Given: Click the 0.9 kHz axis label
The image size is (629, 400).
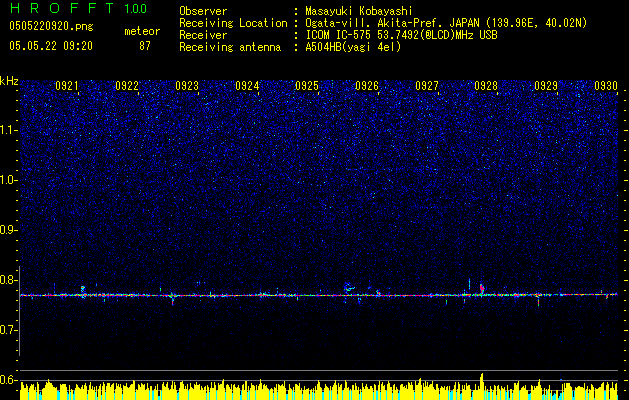Looking at the screenshot, I should (x=9, y=230).
